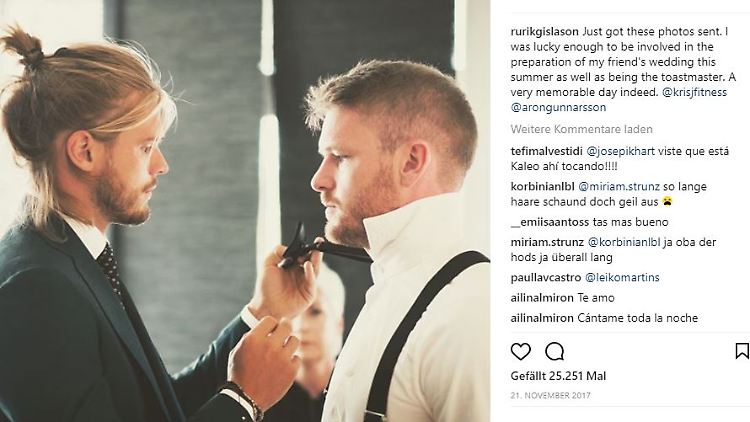Open the tefimalvestidi commenter profile
Viewport: 750px width, 422px height.
[x=546, y=151]
